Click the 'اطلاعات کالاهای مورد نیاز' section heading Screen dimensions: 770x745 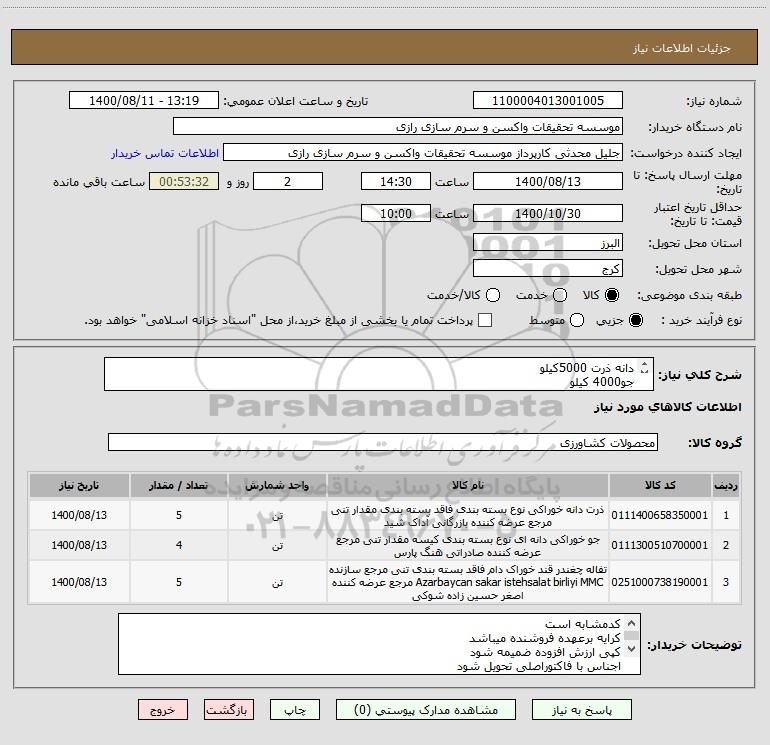click(668, 407)
